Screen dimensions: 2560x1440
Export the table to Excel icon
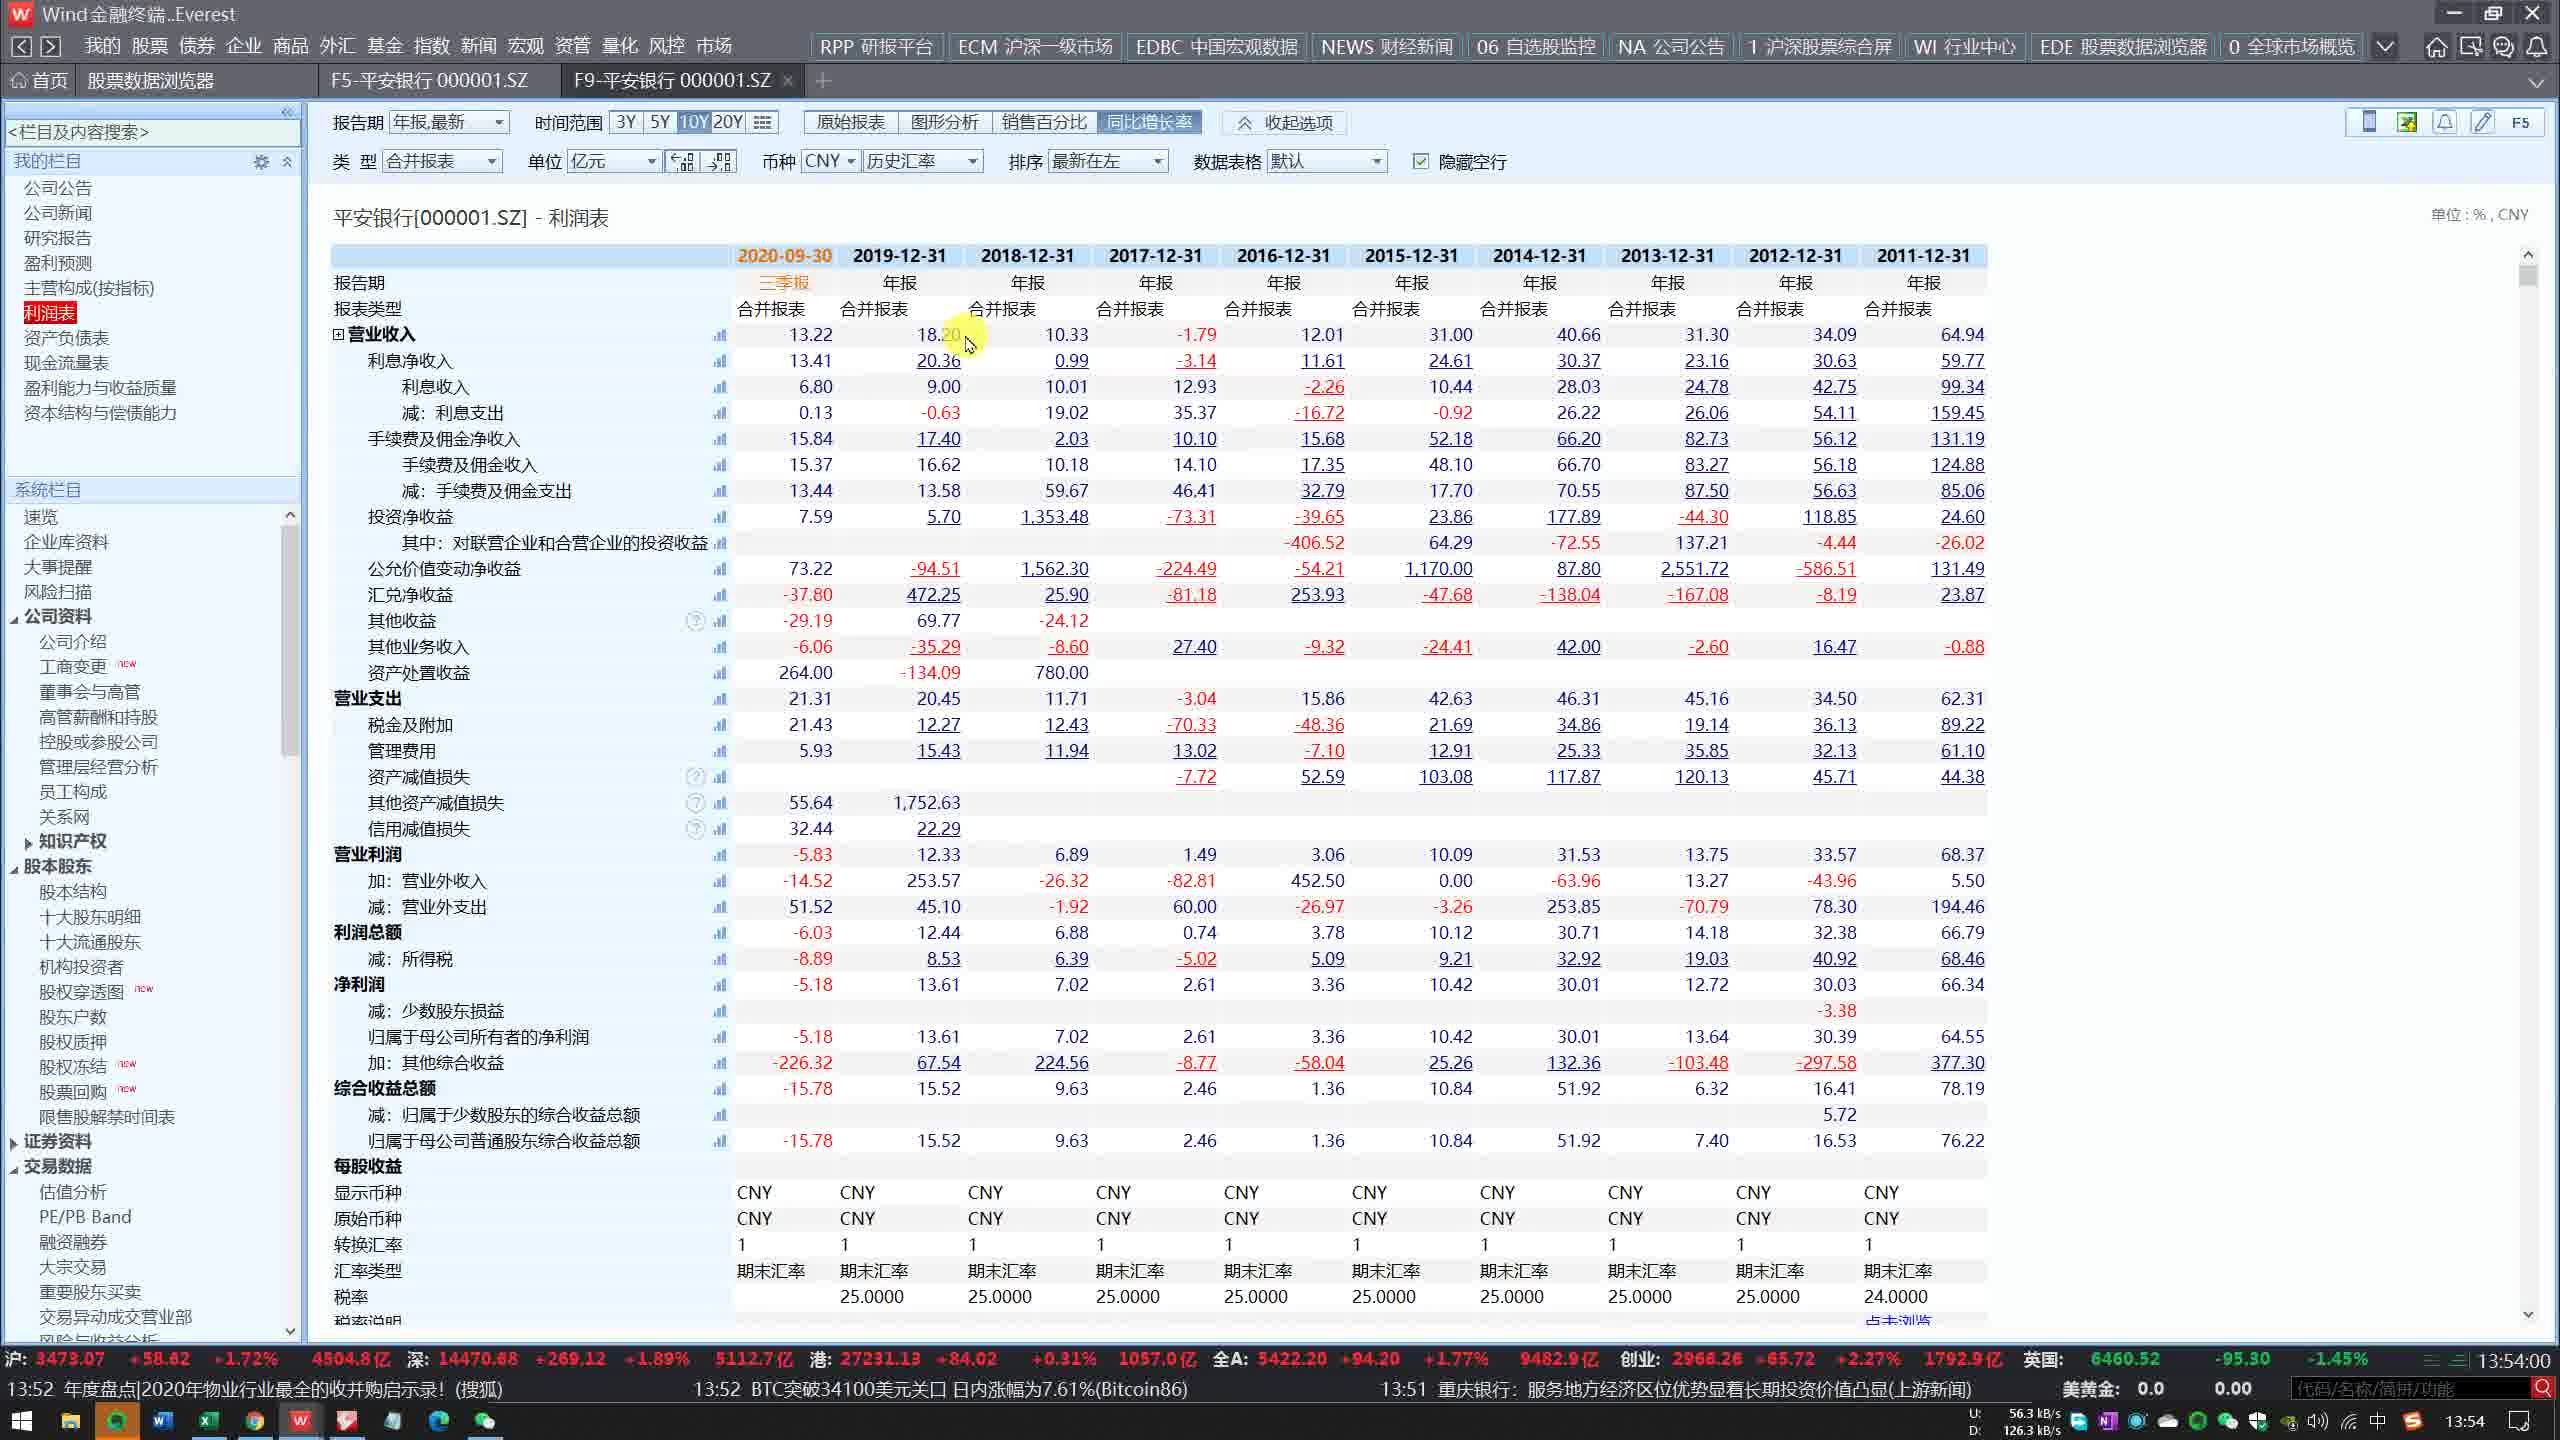[2407, 122]
